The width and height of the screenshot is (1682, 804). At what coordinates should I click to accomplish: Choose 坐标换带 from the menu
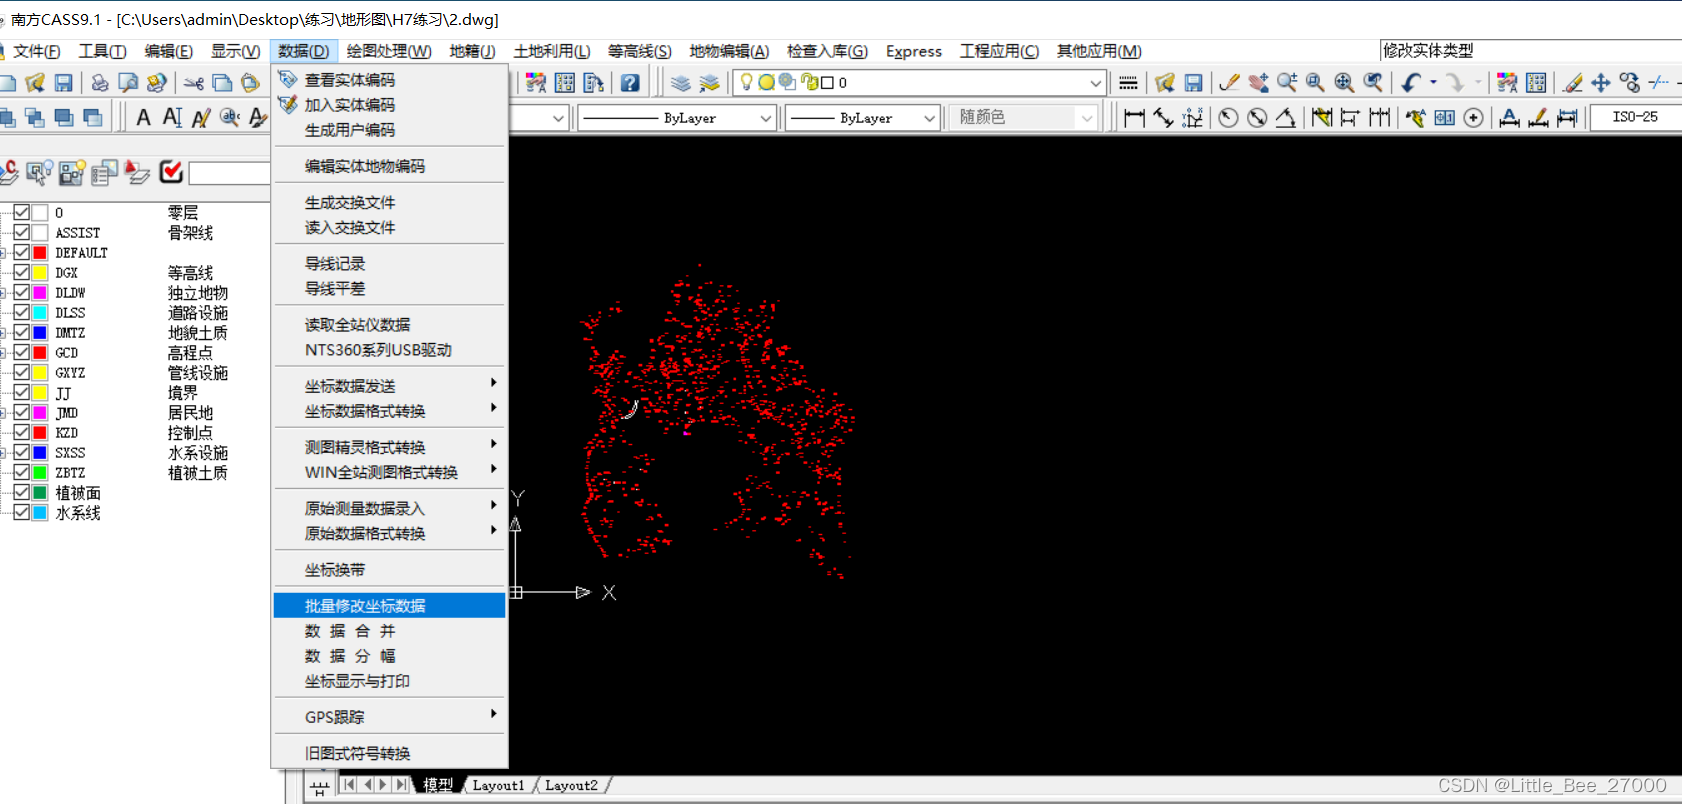(389, 570)
